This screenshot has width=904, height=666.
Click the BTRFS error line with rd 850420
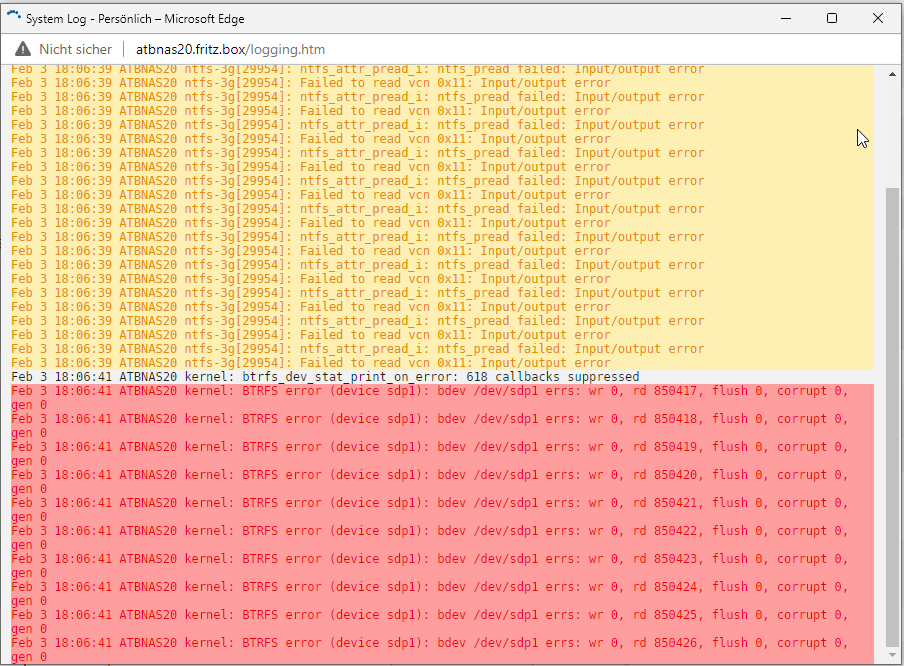(442, 481)
